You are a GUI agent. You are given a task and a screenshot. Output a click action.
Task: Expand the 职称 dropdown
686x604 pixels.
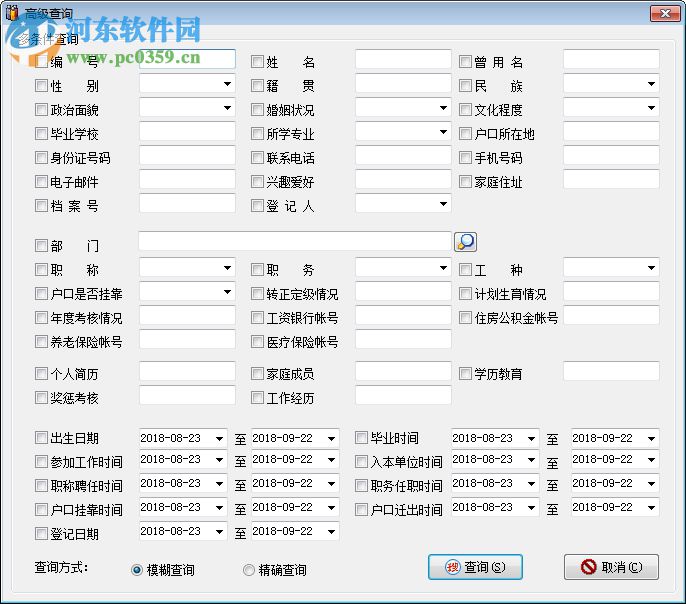tap(227, 268)
